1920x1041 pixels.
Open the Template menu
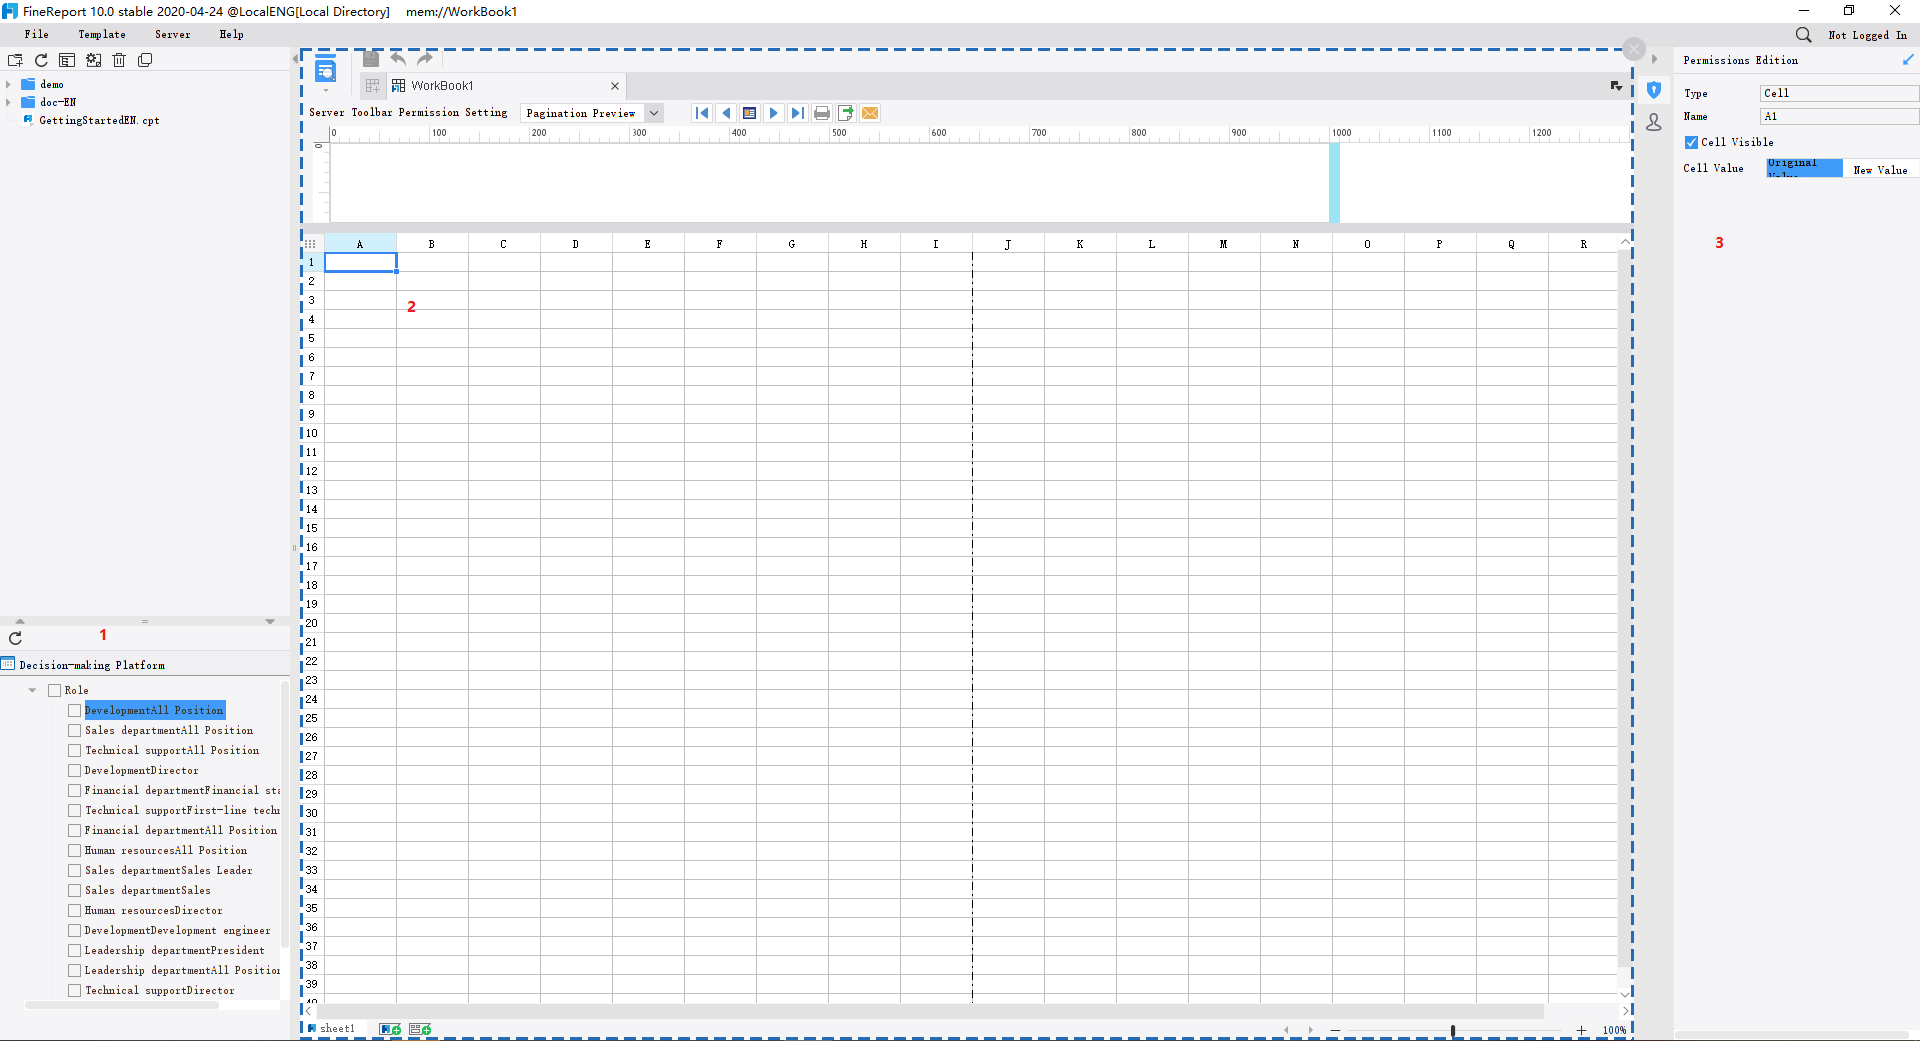tap(101, 34)
